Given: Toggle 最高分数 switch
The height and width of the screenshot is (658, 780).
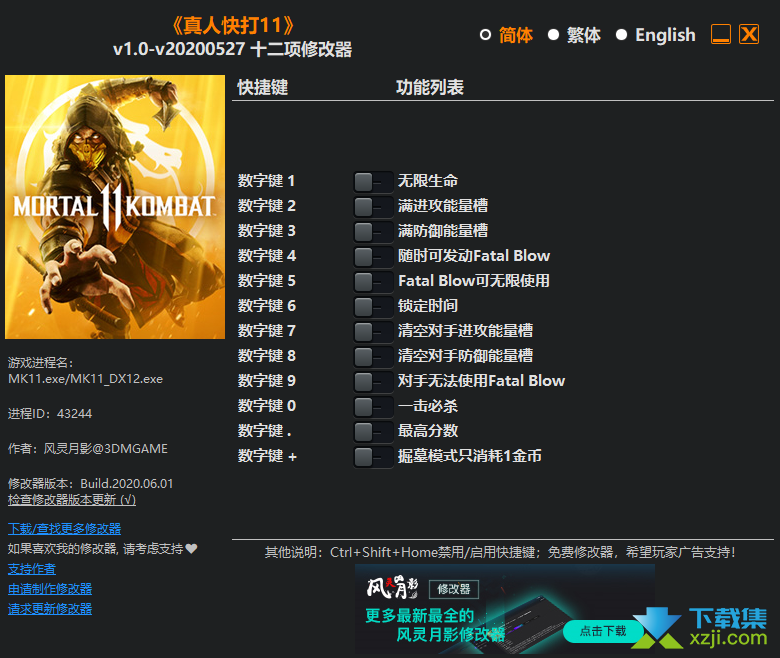Looking at the screenshot, I should coord(373,431).
